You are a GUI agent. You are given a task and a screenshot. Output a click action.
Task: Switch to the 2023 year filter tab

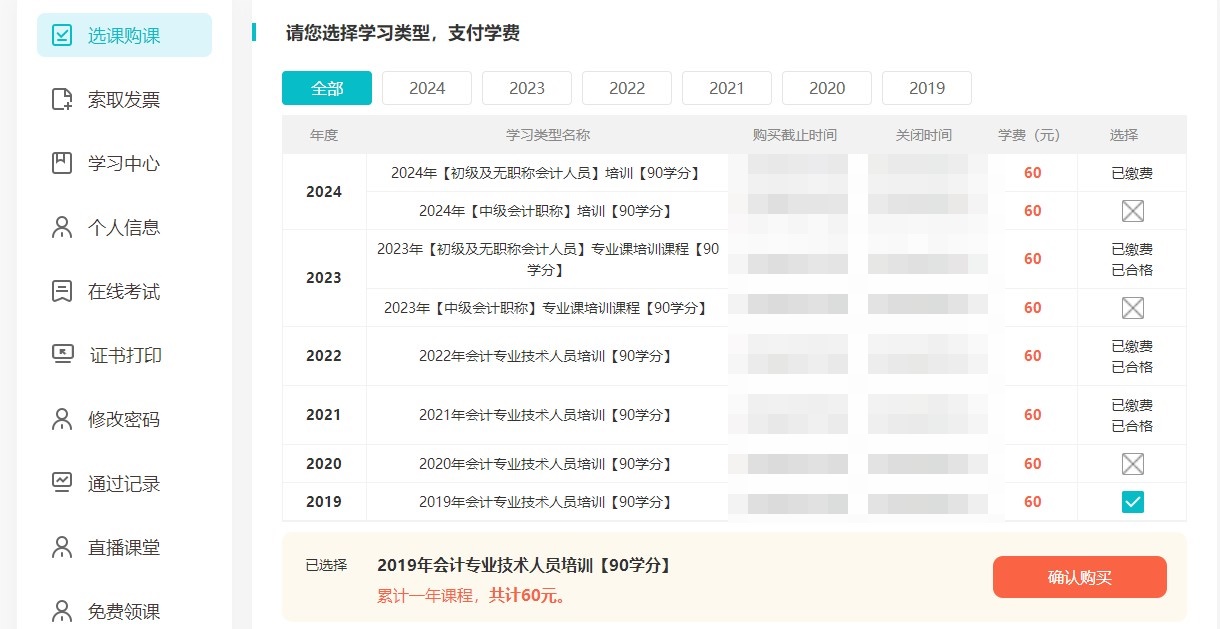[x=526, y=88]
